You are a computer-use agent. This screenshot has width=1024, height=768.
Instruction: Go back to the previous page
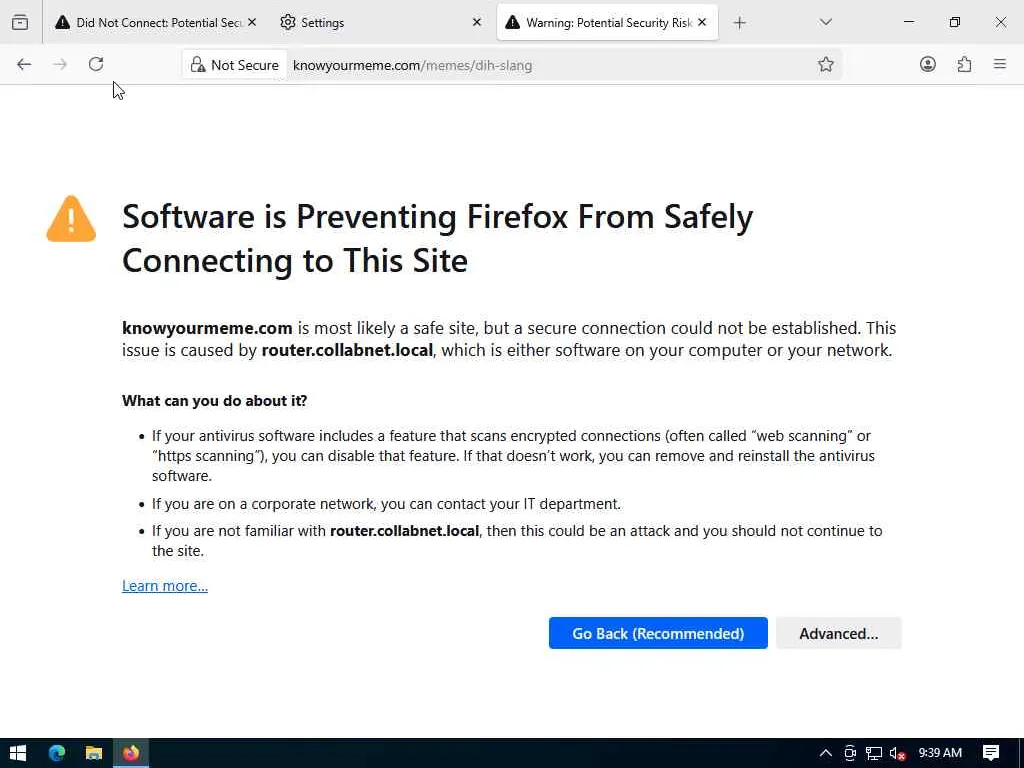coord(24,64)
